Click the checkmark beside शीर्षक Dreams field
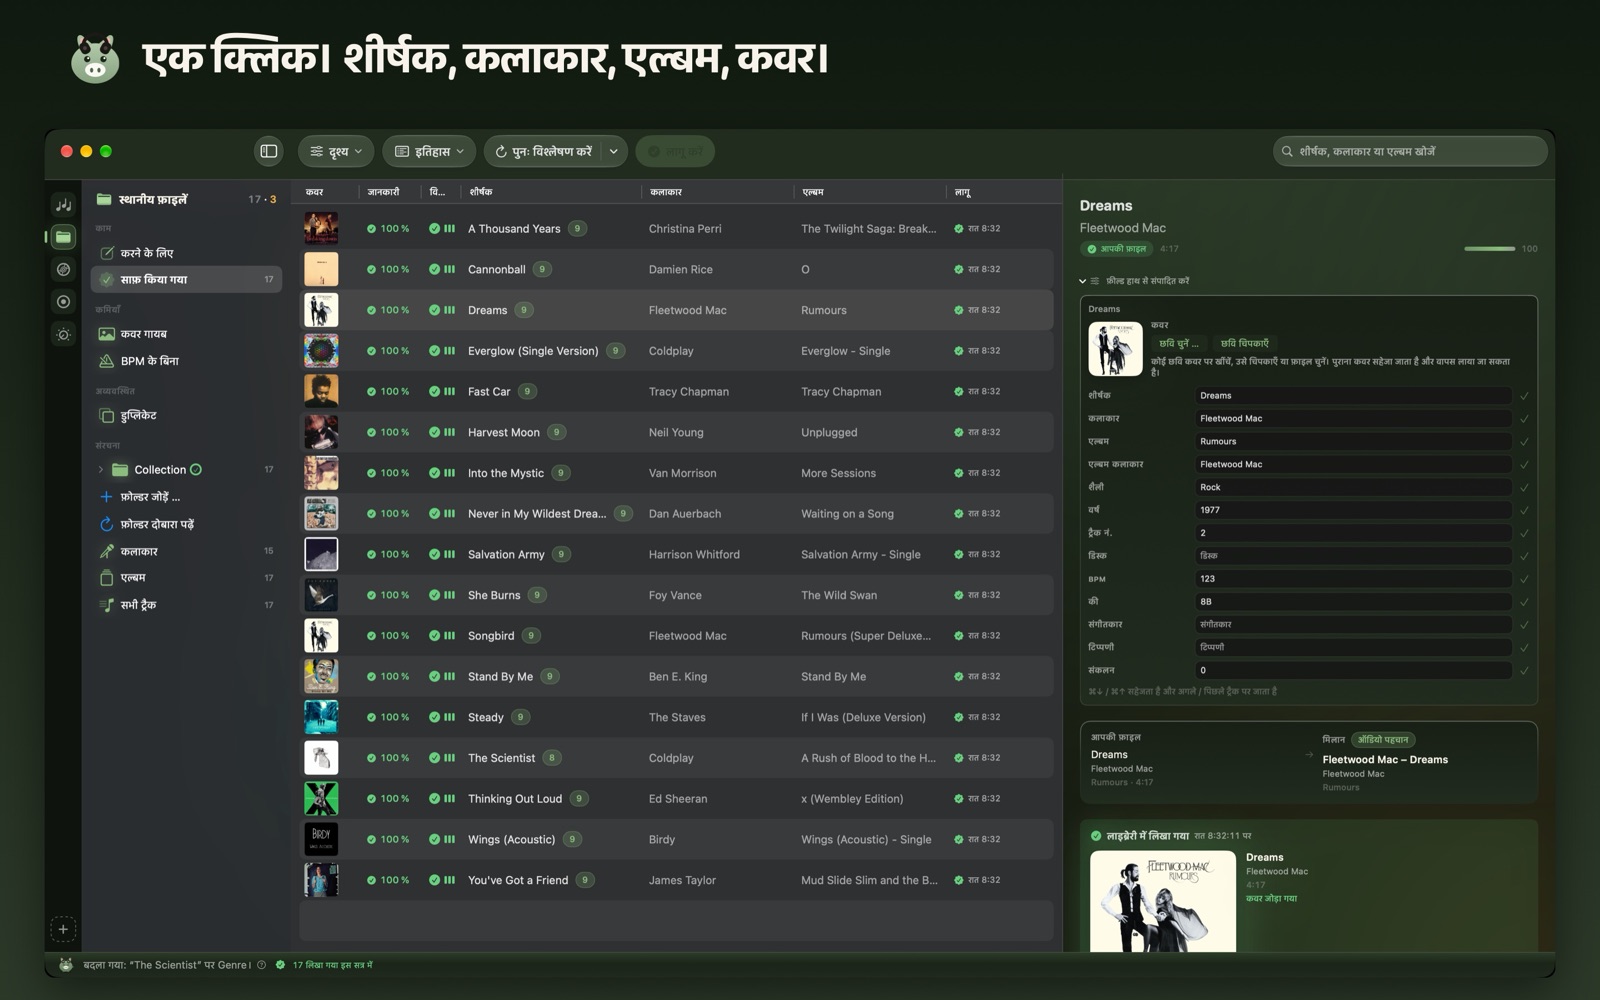The width and height of the screenshot is (1600, 1000). coord(1524,396)
